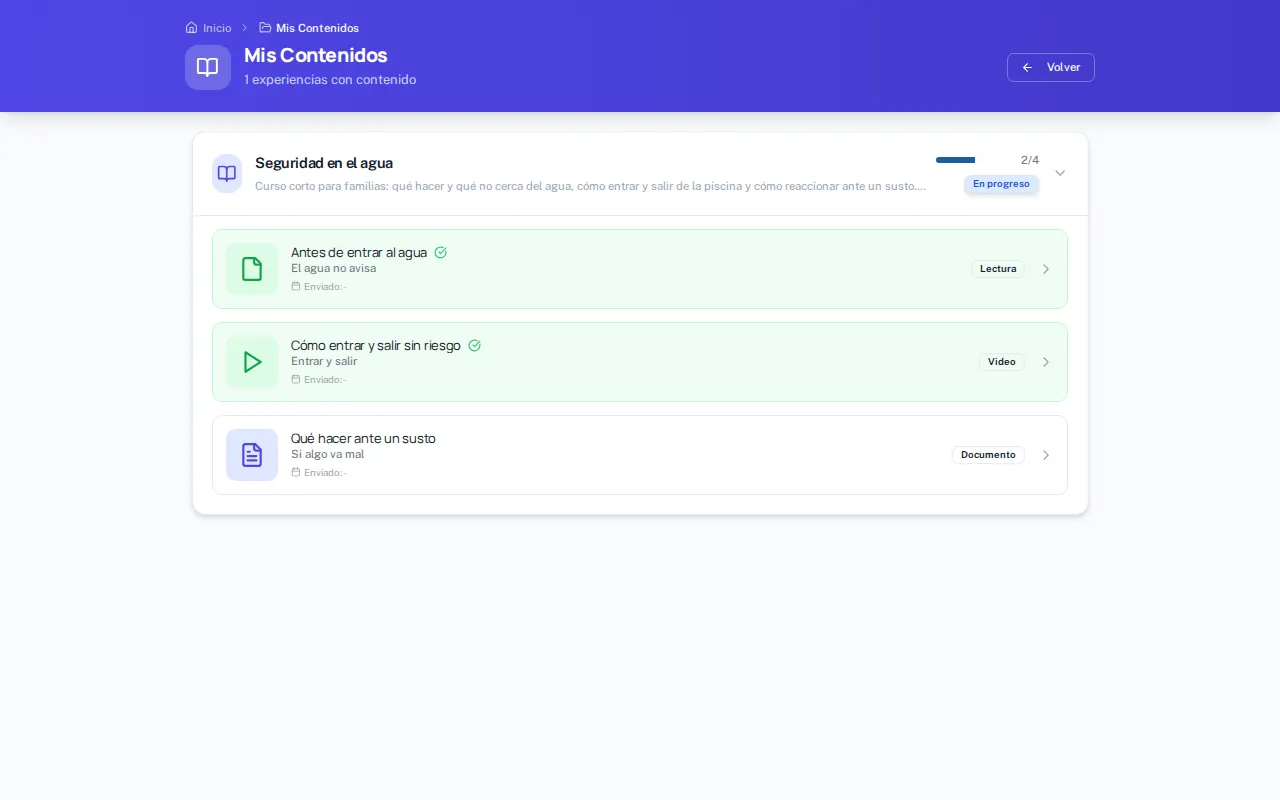The width and height of the screenshot is (1280, 800).
Task: Click the book icon beside Seguridad en el agua
Action: coord(227,173)
